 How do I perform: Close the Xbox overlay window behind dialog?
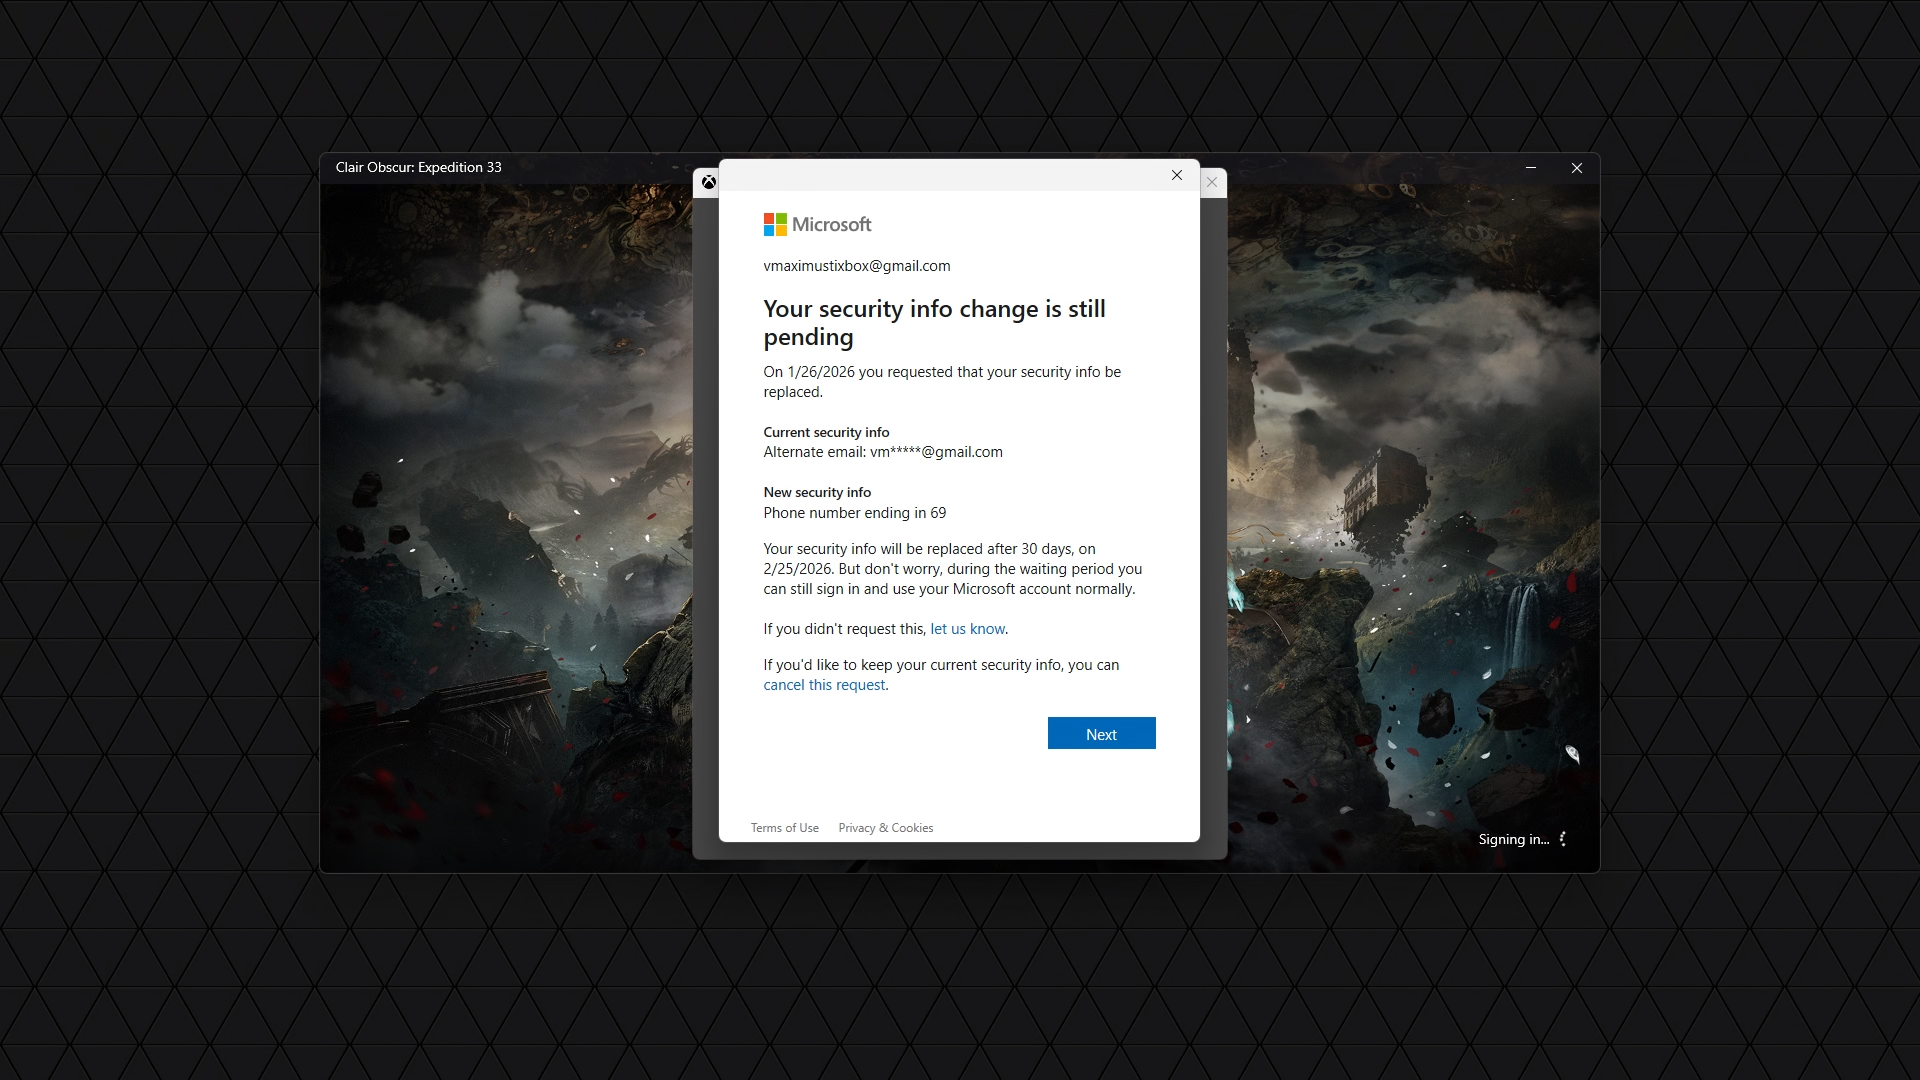pyautogui.click(x=1212, y=182)
